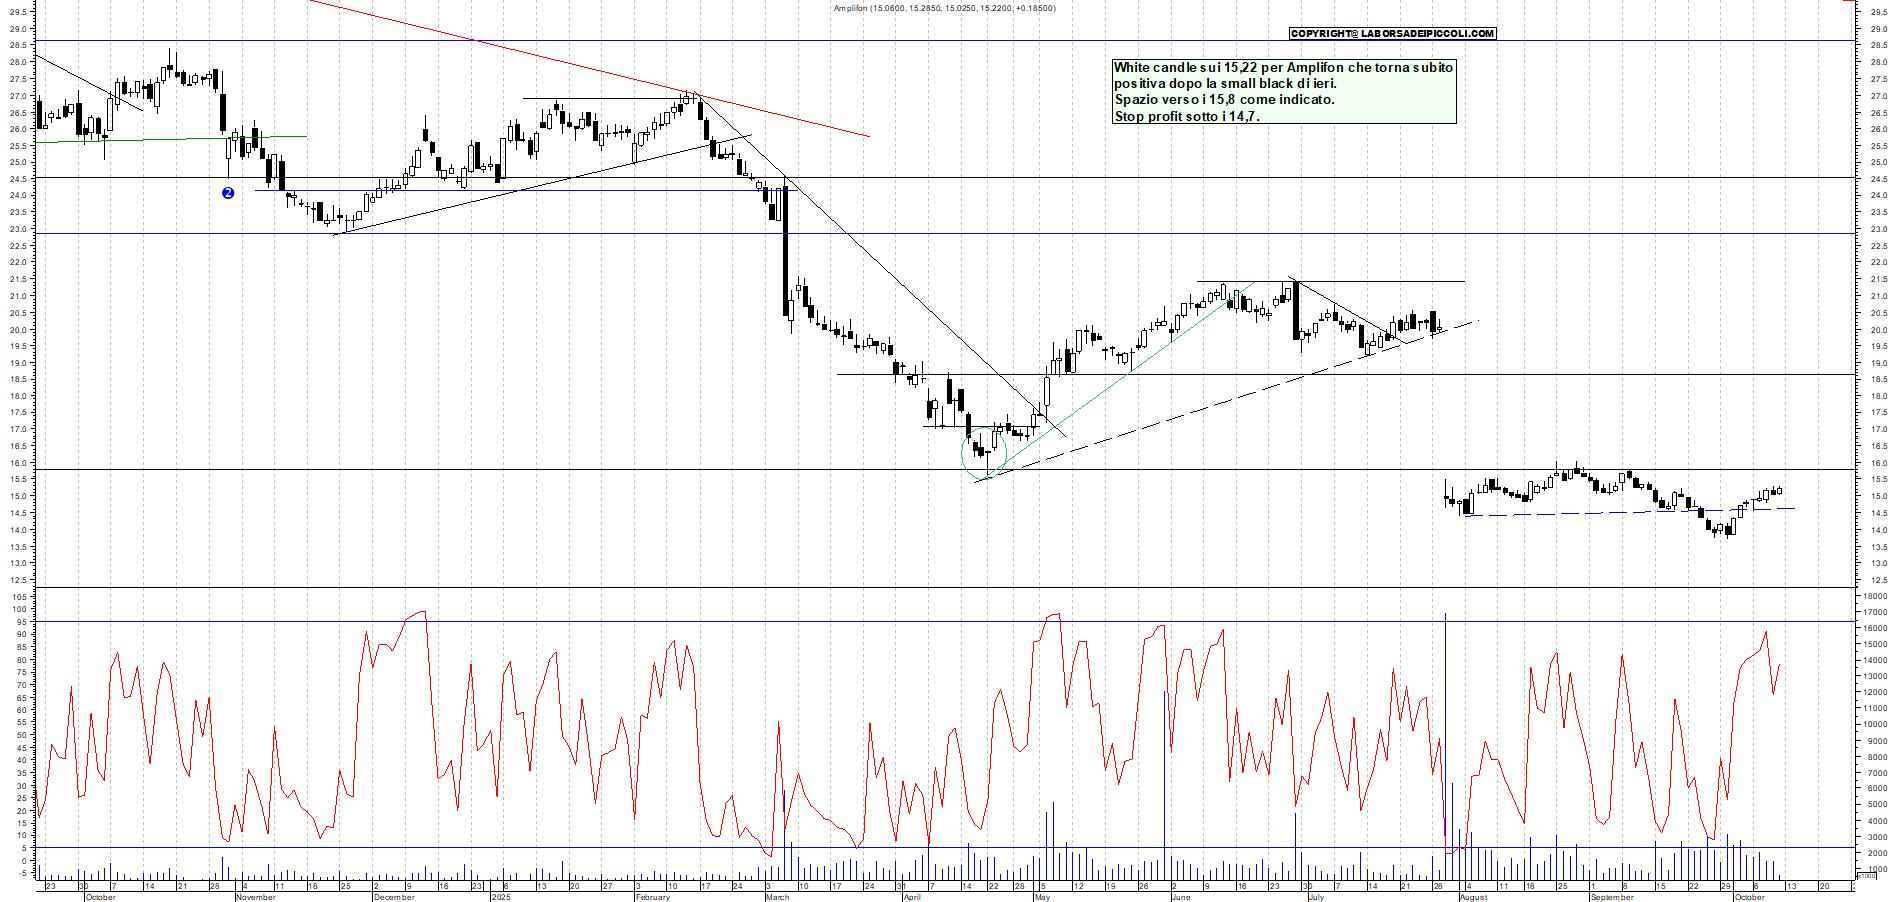Image resolution: width=1890 pixels, height=902 pixels.
Task: Click the 2025 year label on the time axis
Action: [500, 897]
